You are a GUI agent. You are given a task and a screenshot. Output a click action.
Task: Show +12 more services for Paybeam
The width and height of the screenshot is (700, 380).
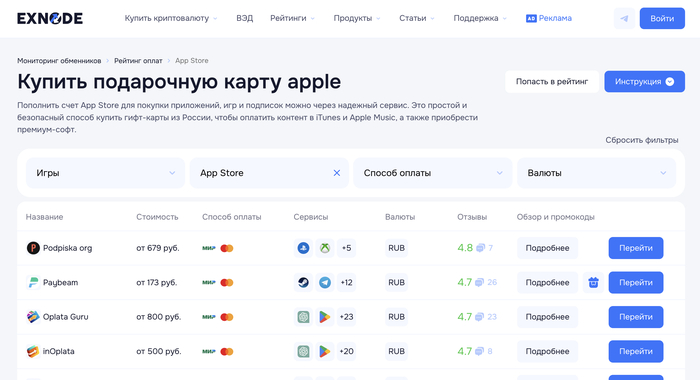coord(346,282)
